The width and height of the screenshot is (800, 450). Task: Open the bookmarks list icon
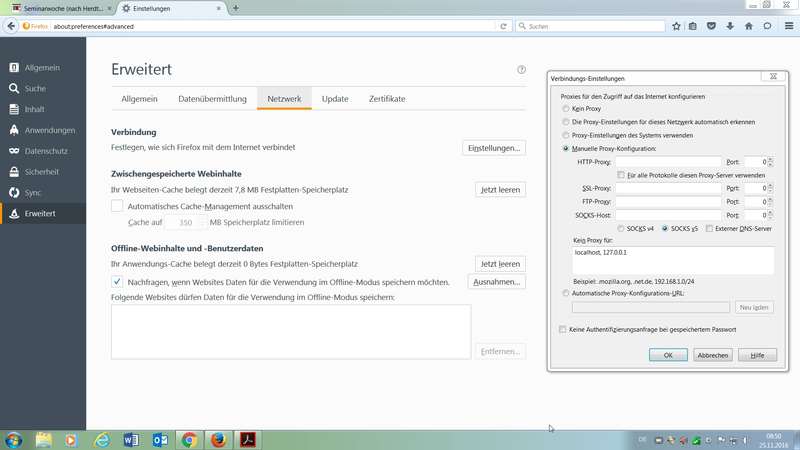point(693,26)
